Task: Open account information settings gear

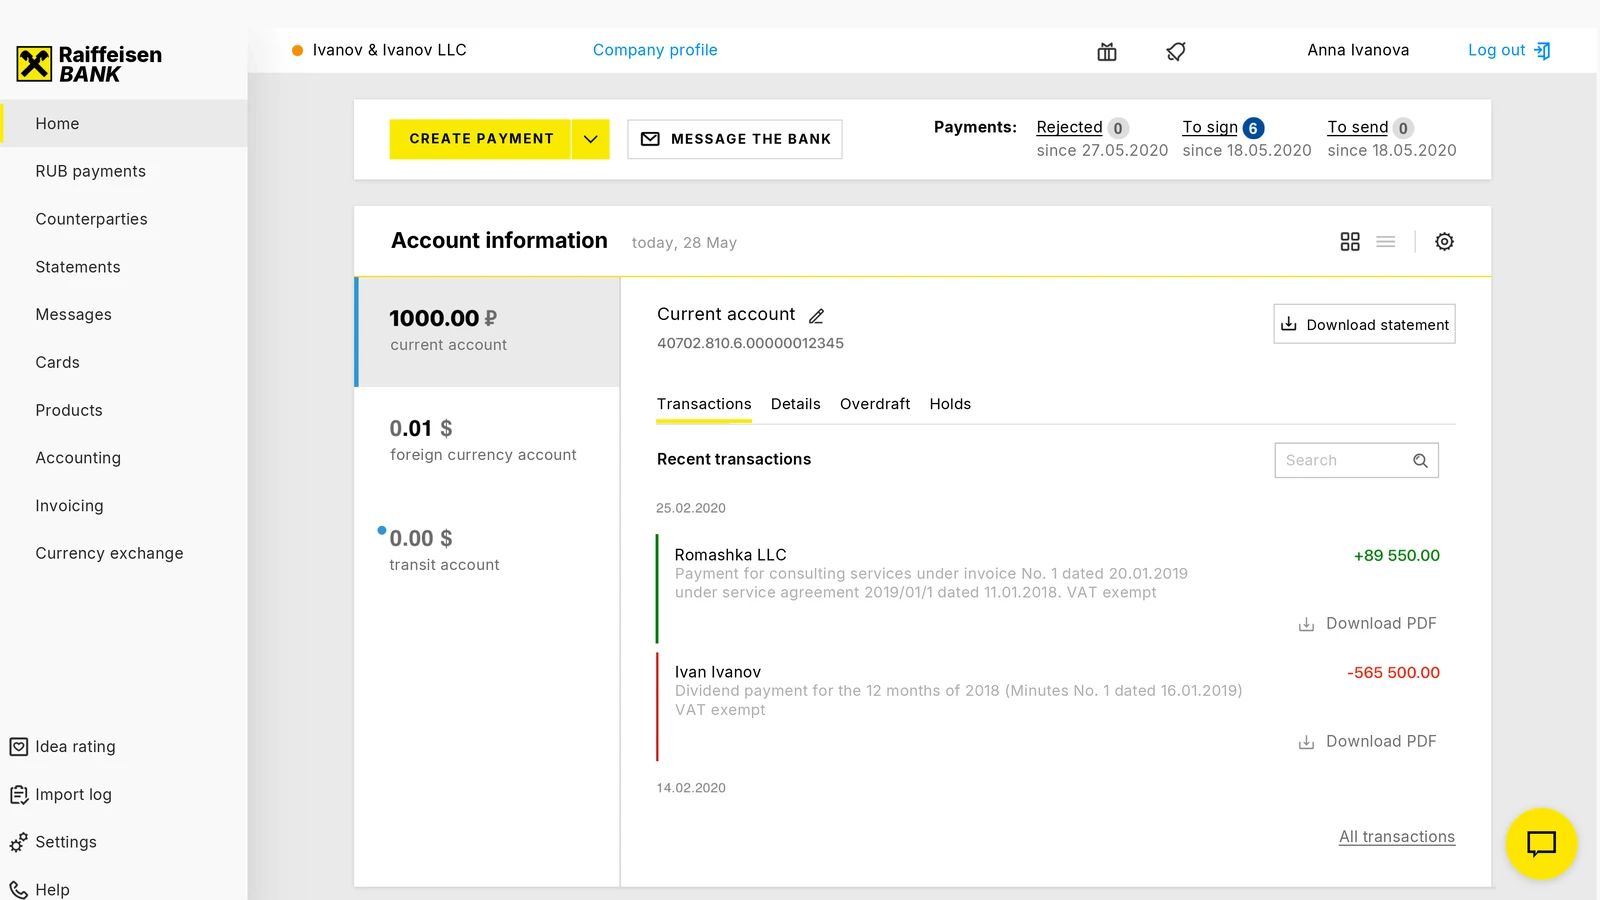Action: [x=1444, y=242]
